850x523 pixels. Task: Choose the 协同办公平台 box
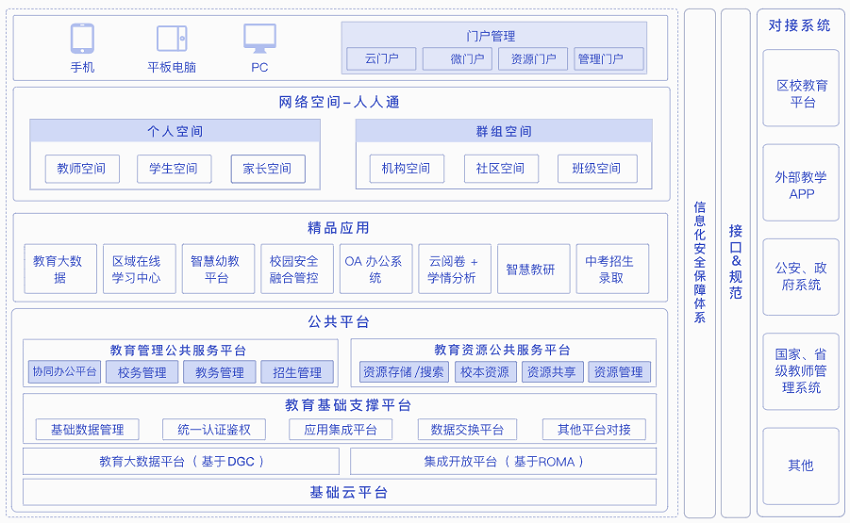coord(65,372)
